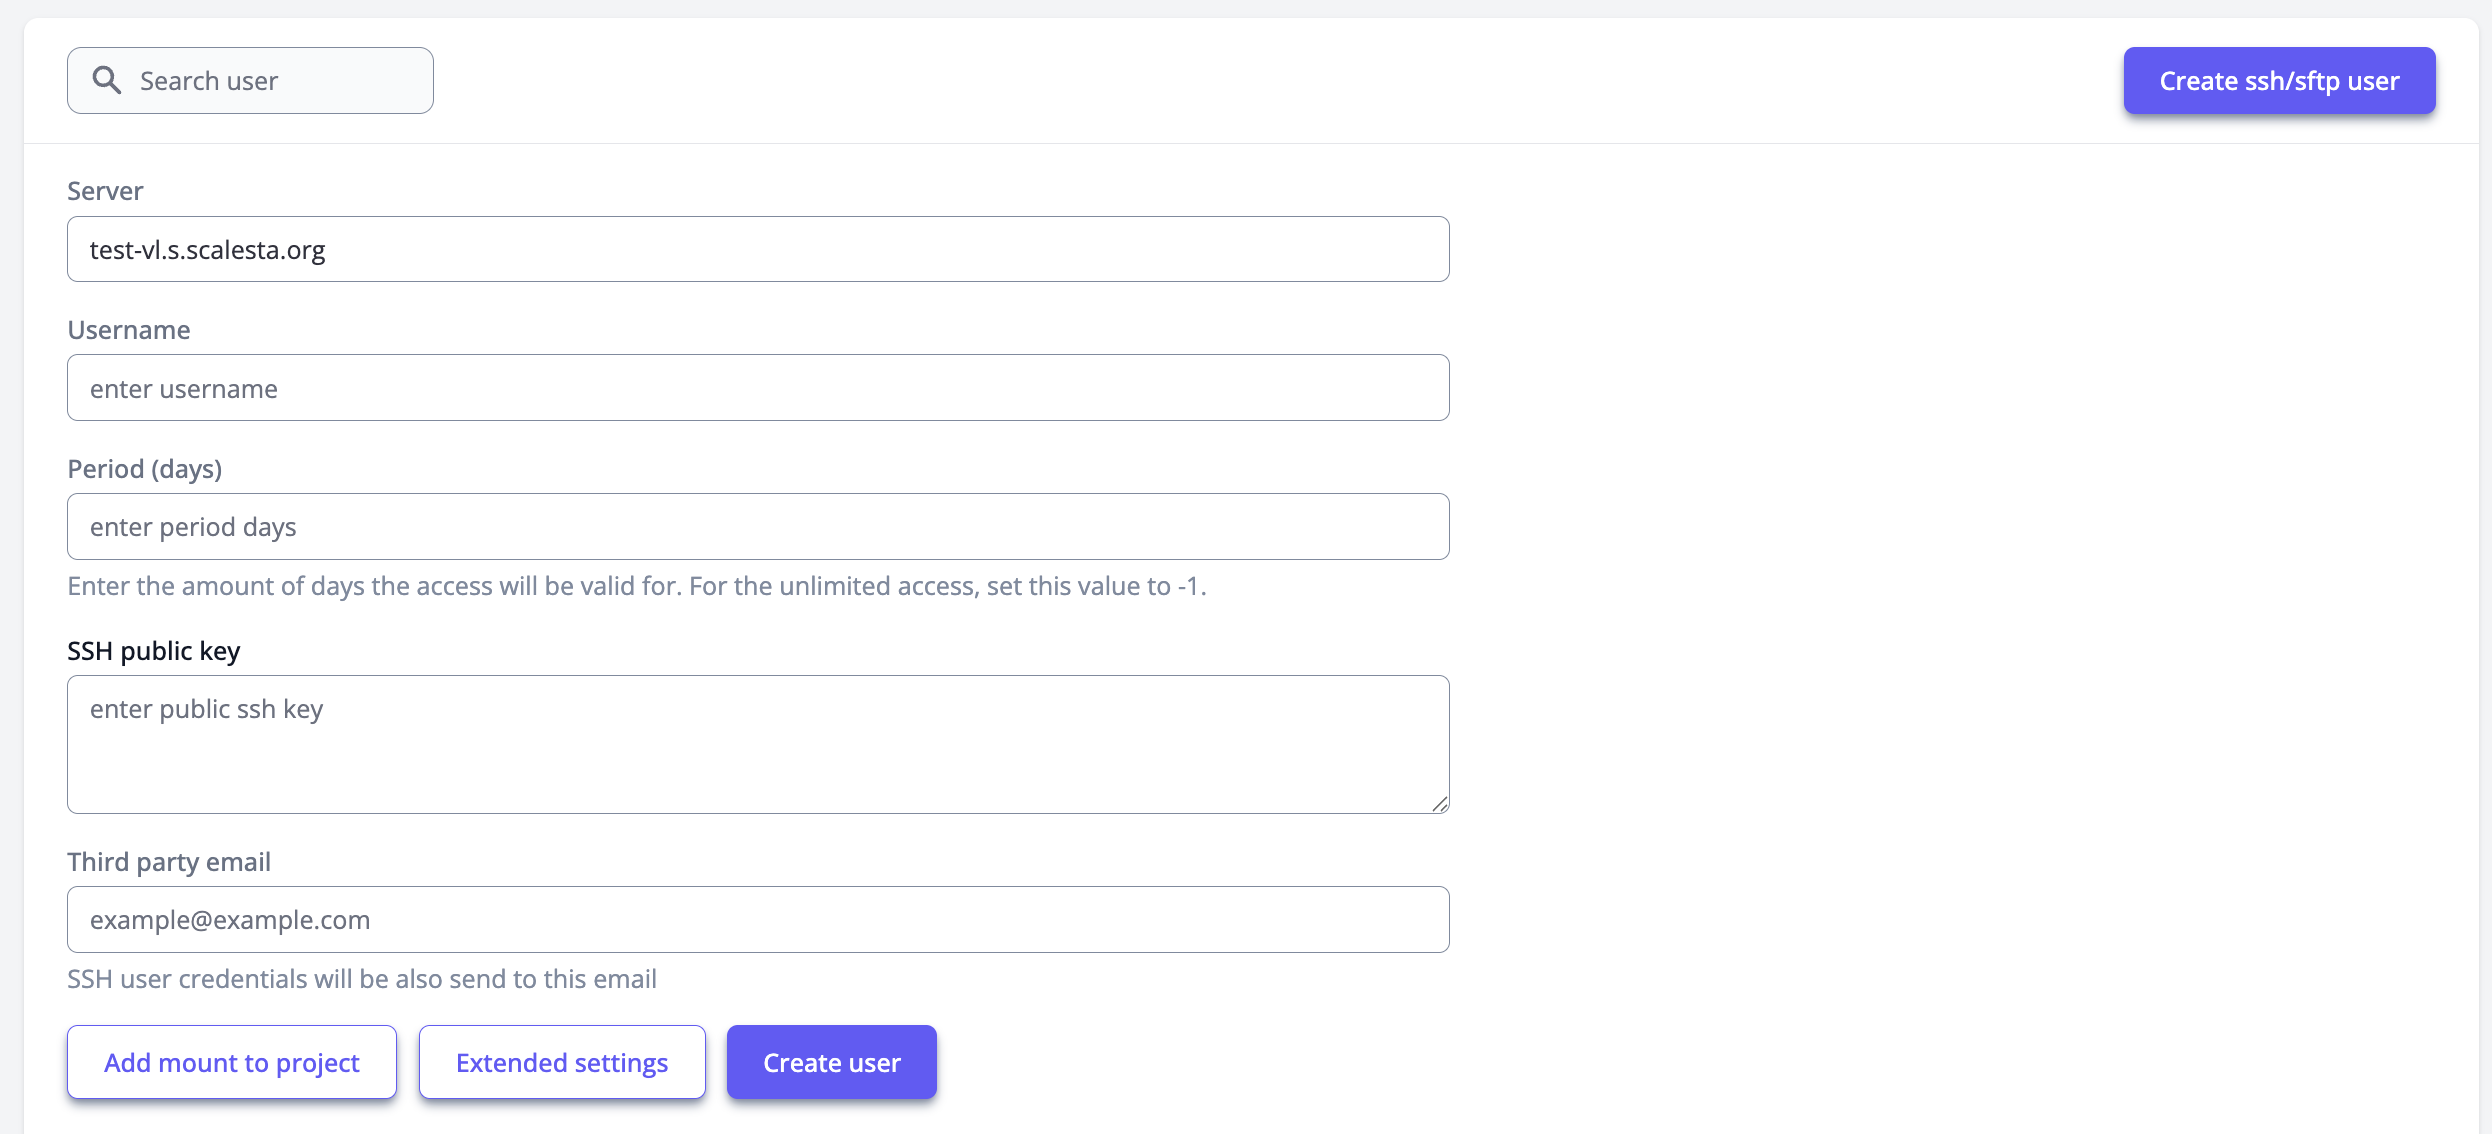This screenshot has height=1134, width=2492.
Task: Click the Third party email label
Action: [168, 862]
